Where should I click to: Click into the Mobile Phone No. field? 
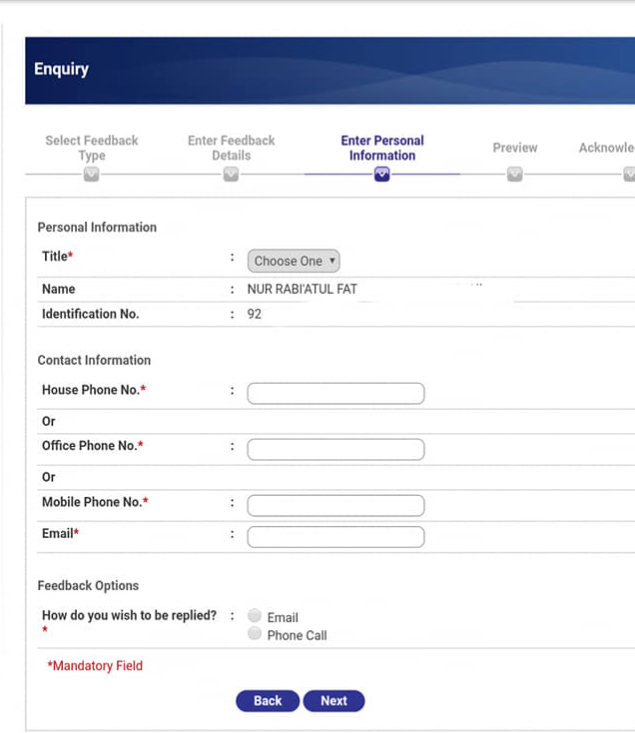pos(335,505)
